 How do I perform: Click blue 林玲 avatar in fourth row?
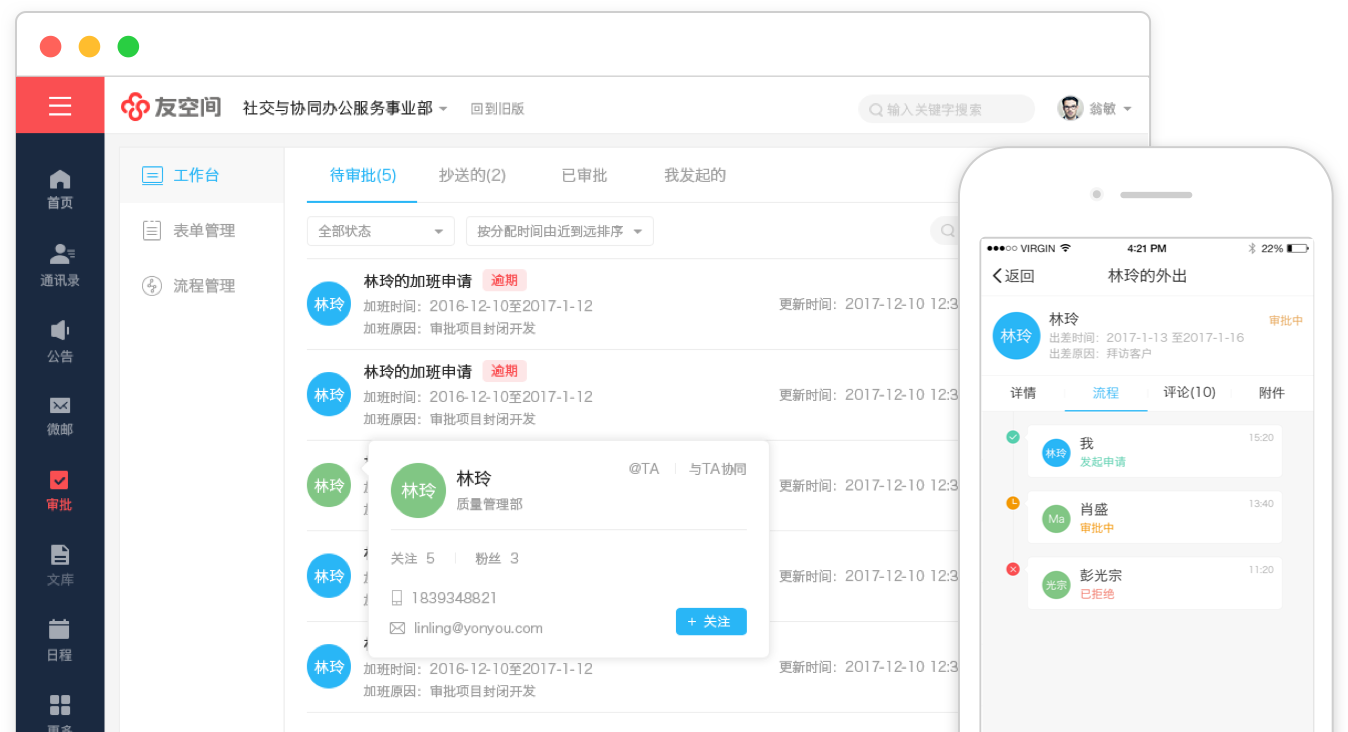(329, 576)
